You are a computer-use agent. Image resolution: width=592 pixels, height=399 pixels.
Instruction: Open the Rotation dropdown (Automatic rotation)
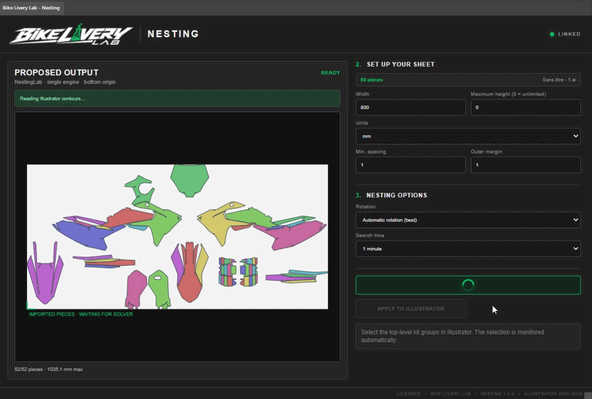point(468,220)
